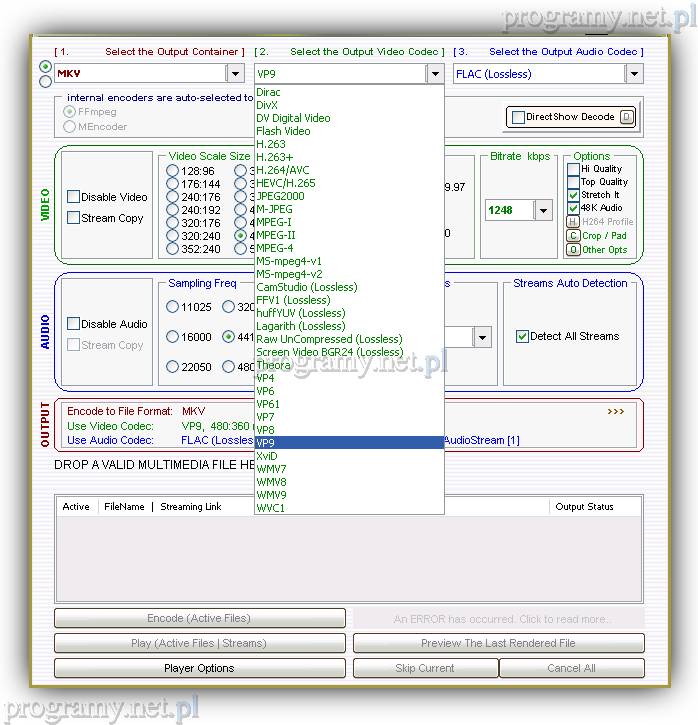Select the 128:96 video scale size
698x725 pixels.
click(173, 171)
